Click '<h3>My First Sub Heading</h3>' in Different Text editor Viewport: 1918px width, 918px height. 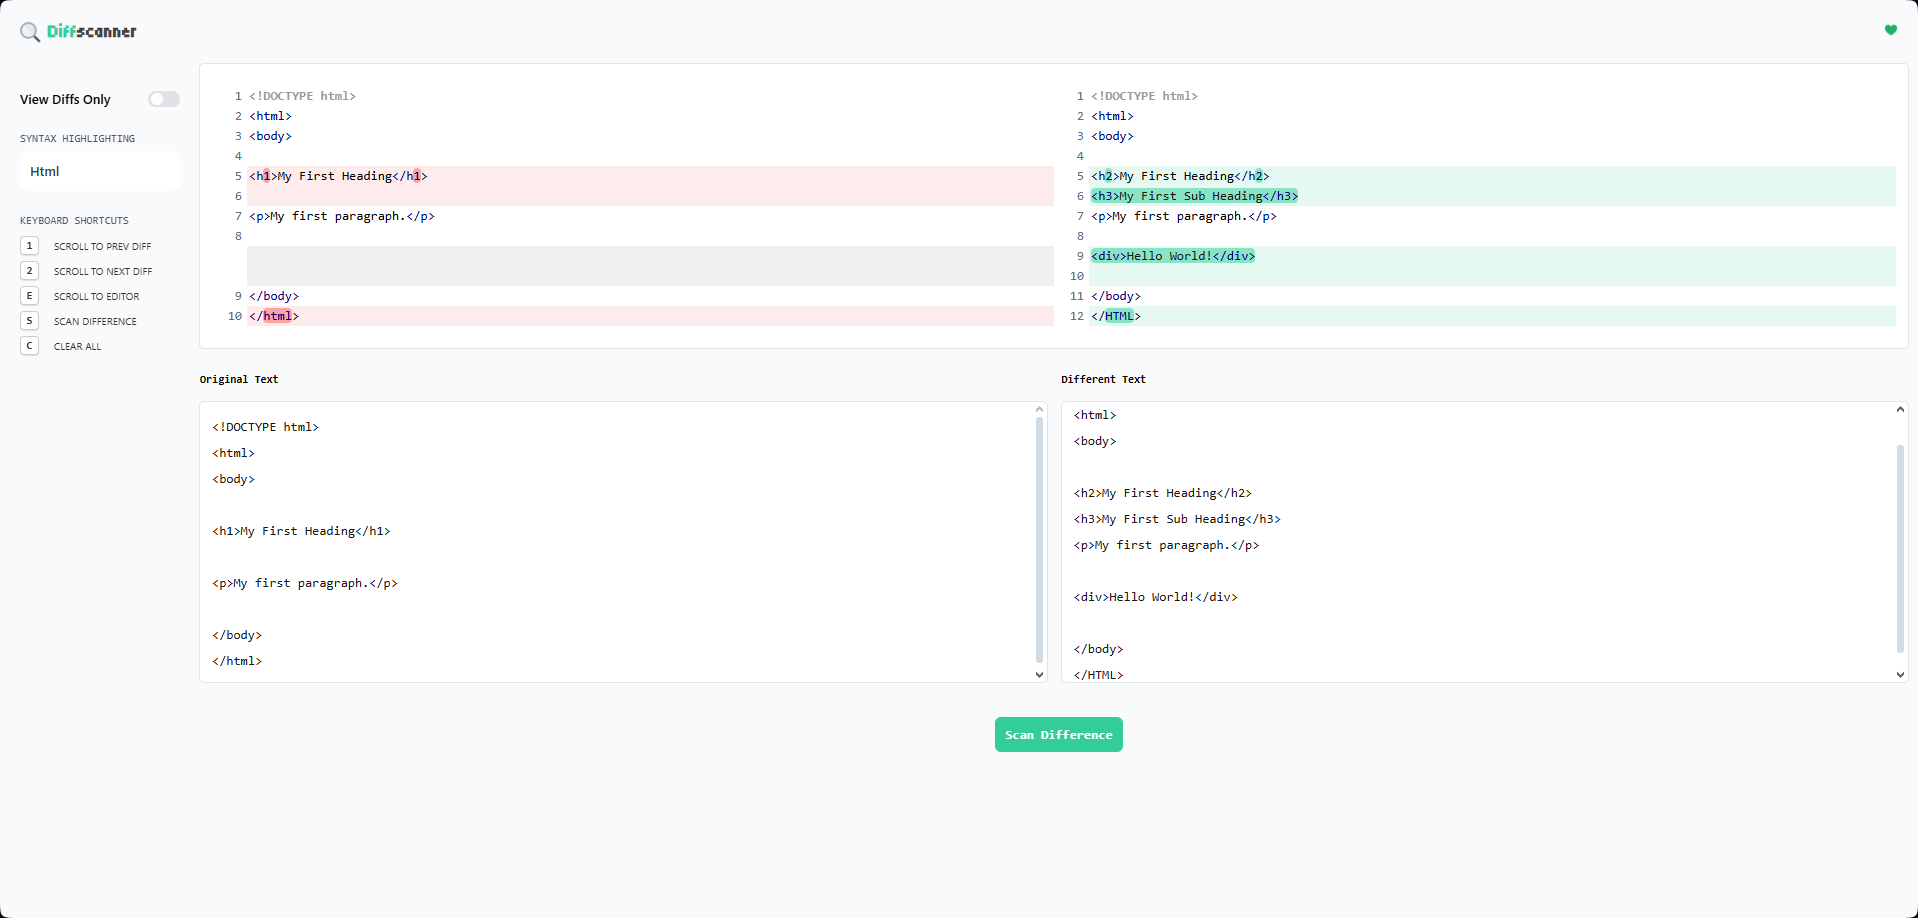point(1177,519)
